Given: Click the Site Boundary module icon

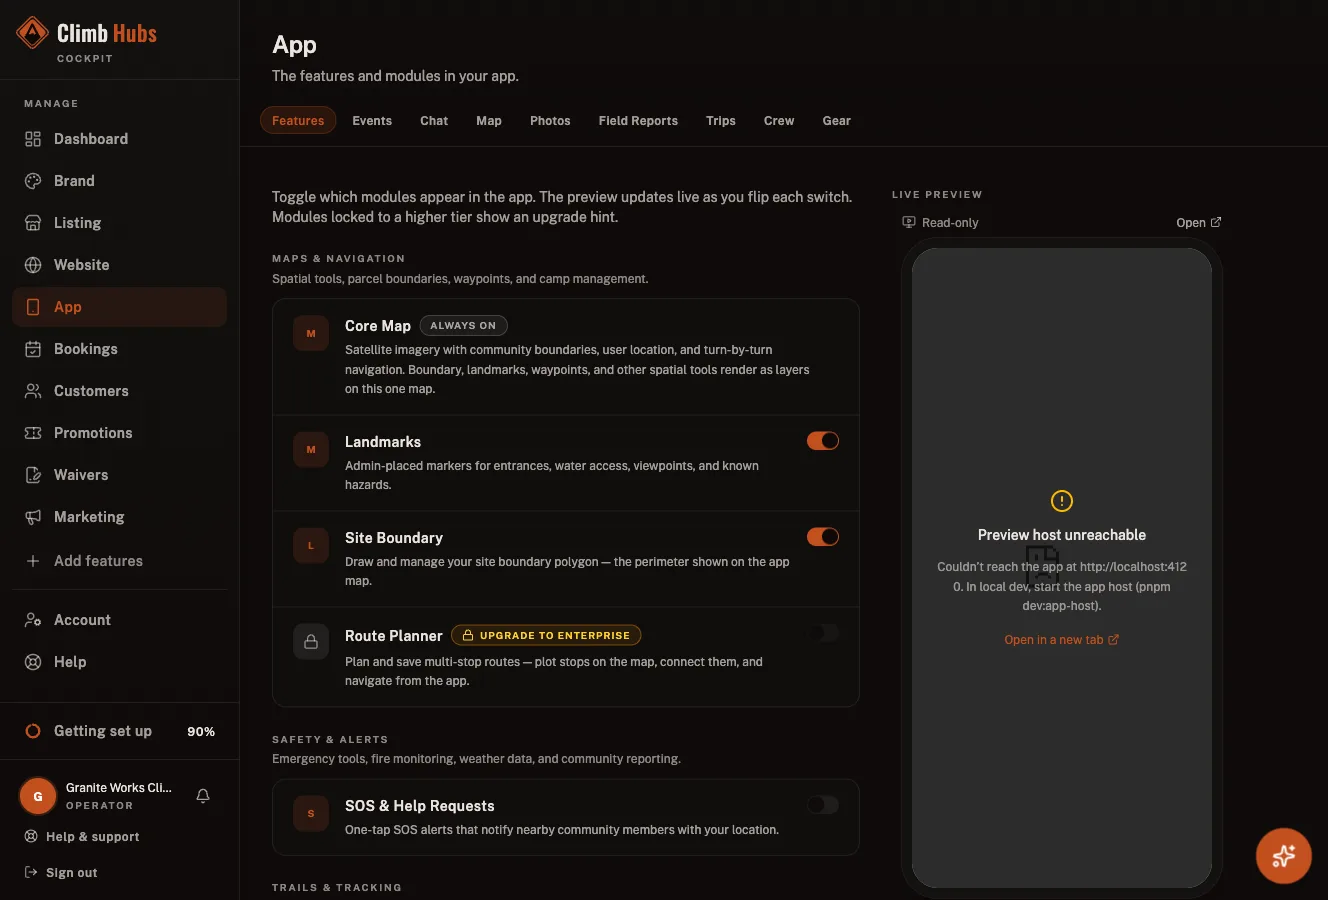Looking at the screenshot, I should point(311,545).
